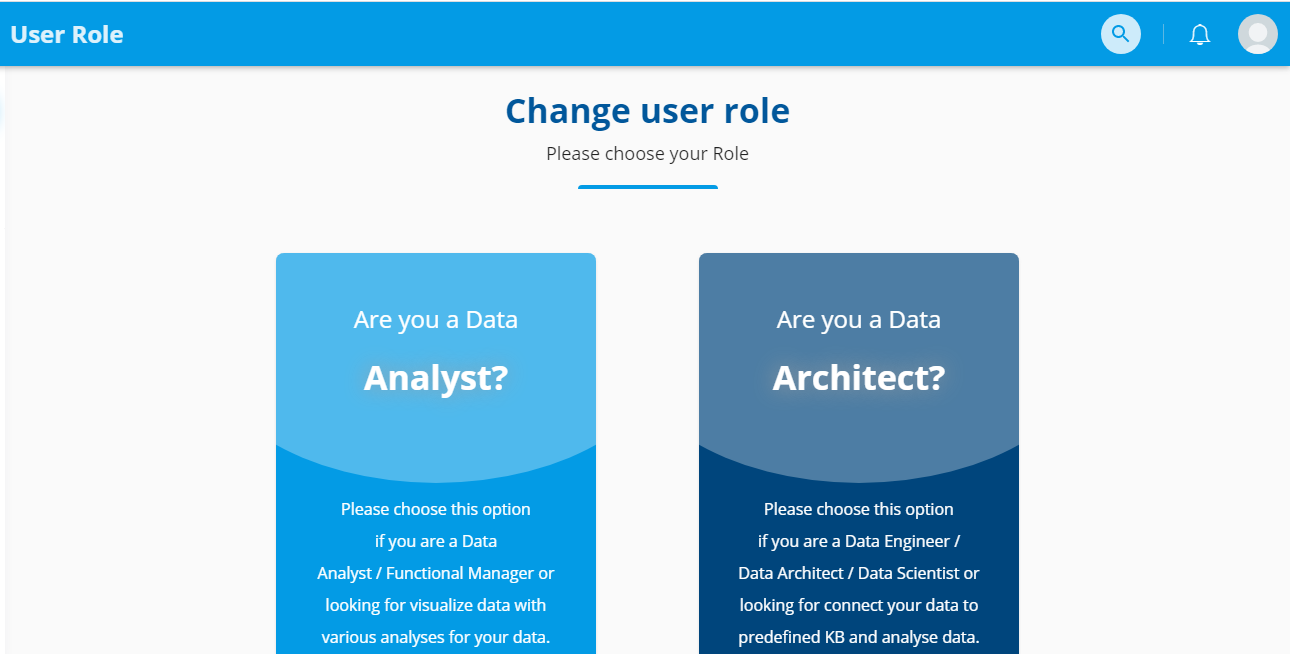Click the User Role header title
1290x654 pixels.
coord(67,34)
